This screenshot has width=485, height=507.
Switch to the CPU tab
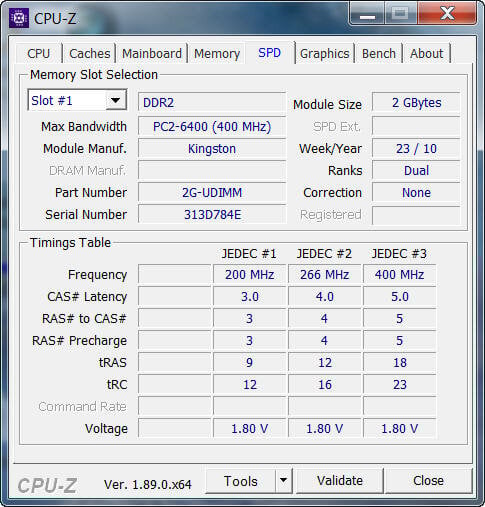[x=39, y=53]
